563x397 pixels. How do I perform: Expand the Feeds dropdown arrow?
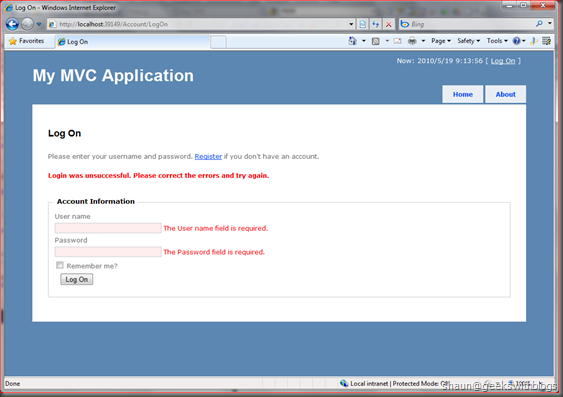tap(387, 41)
